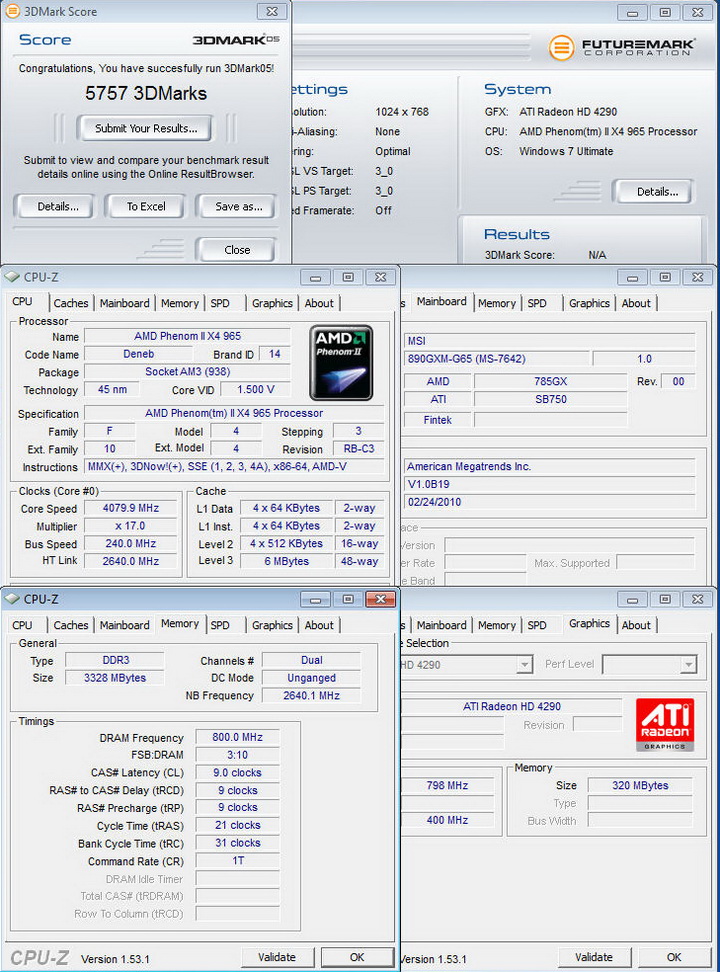Click multiplier value x 17.0

(x=131, y=526)
